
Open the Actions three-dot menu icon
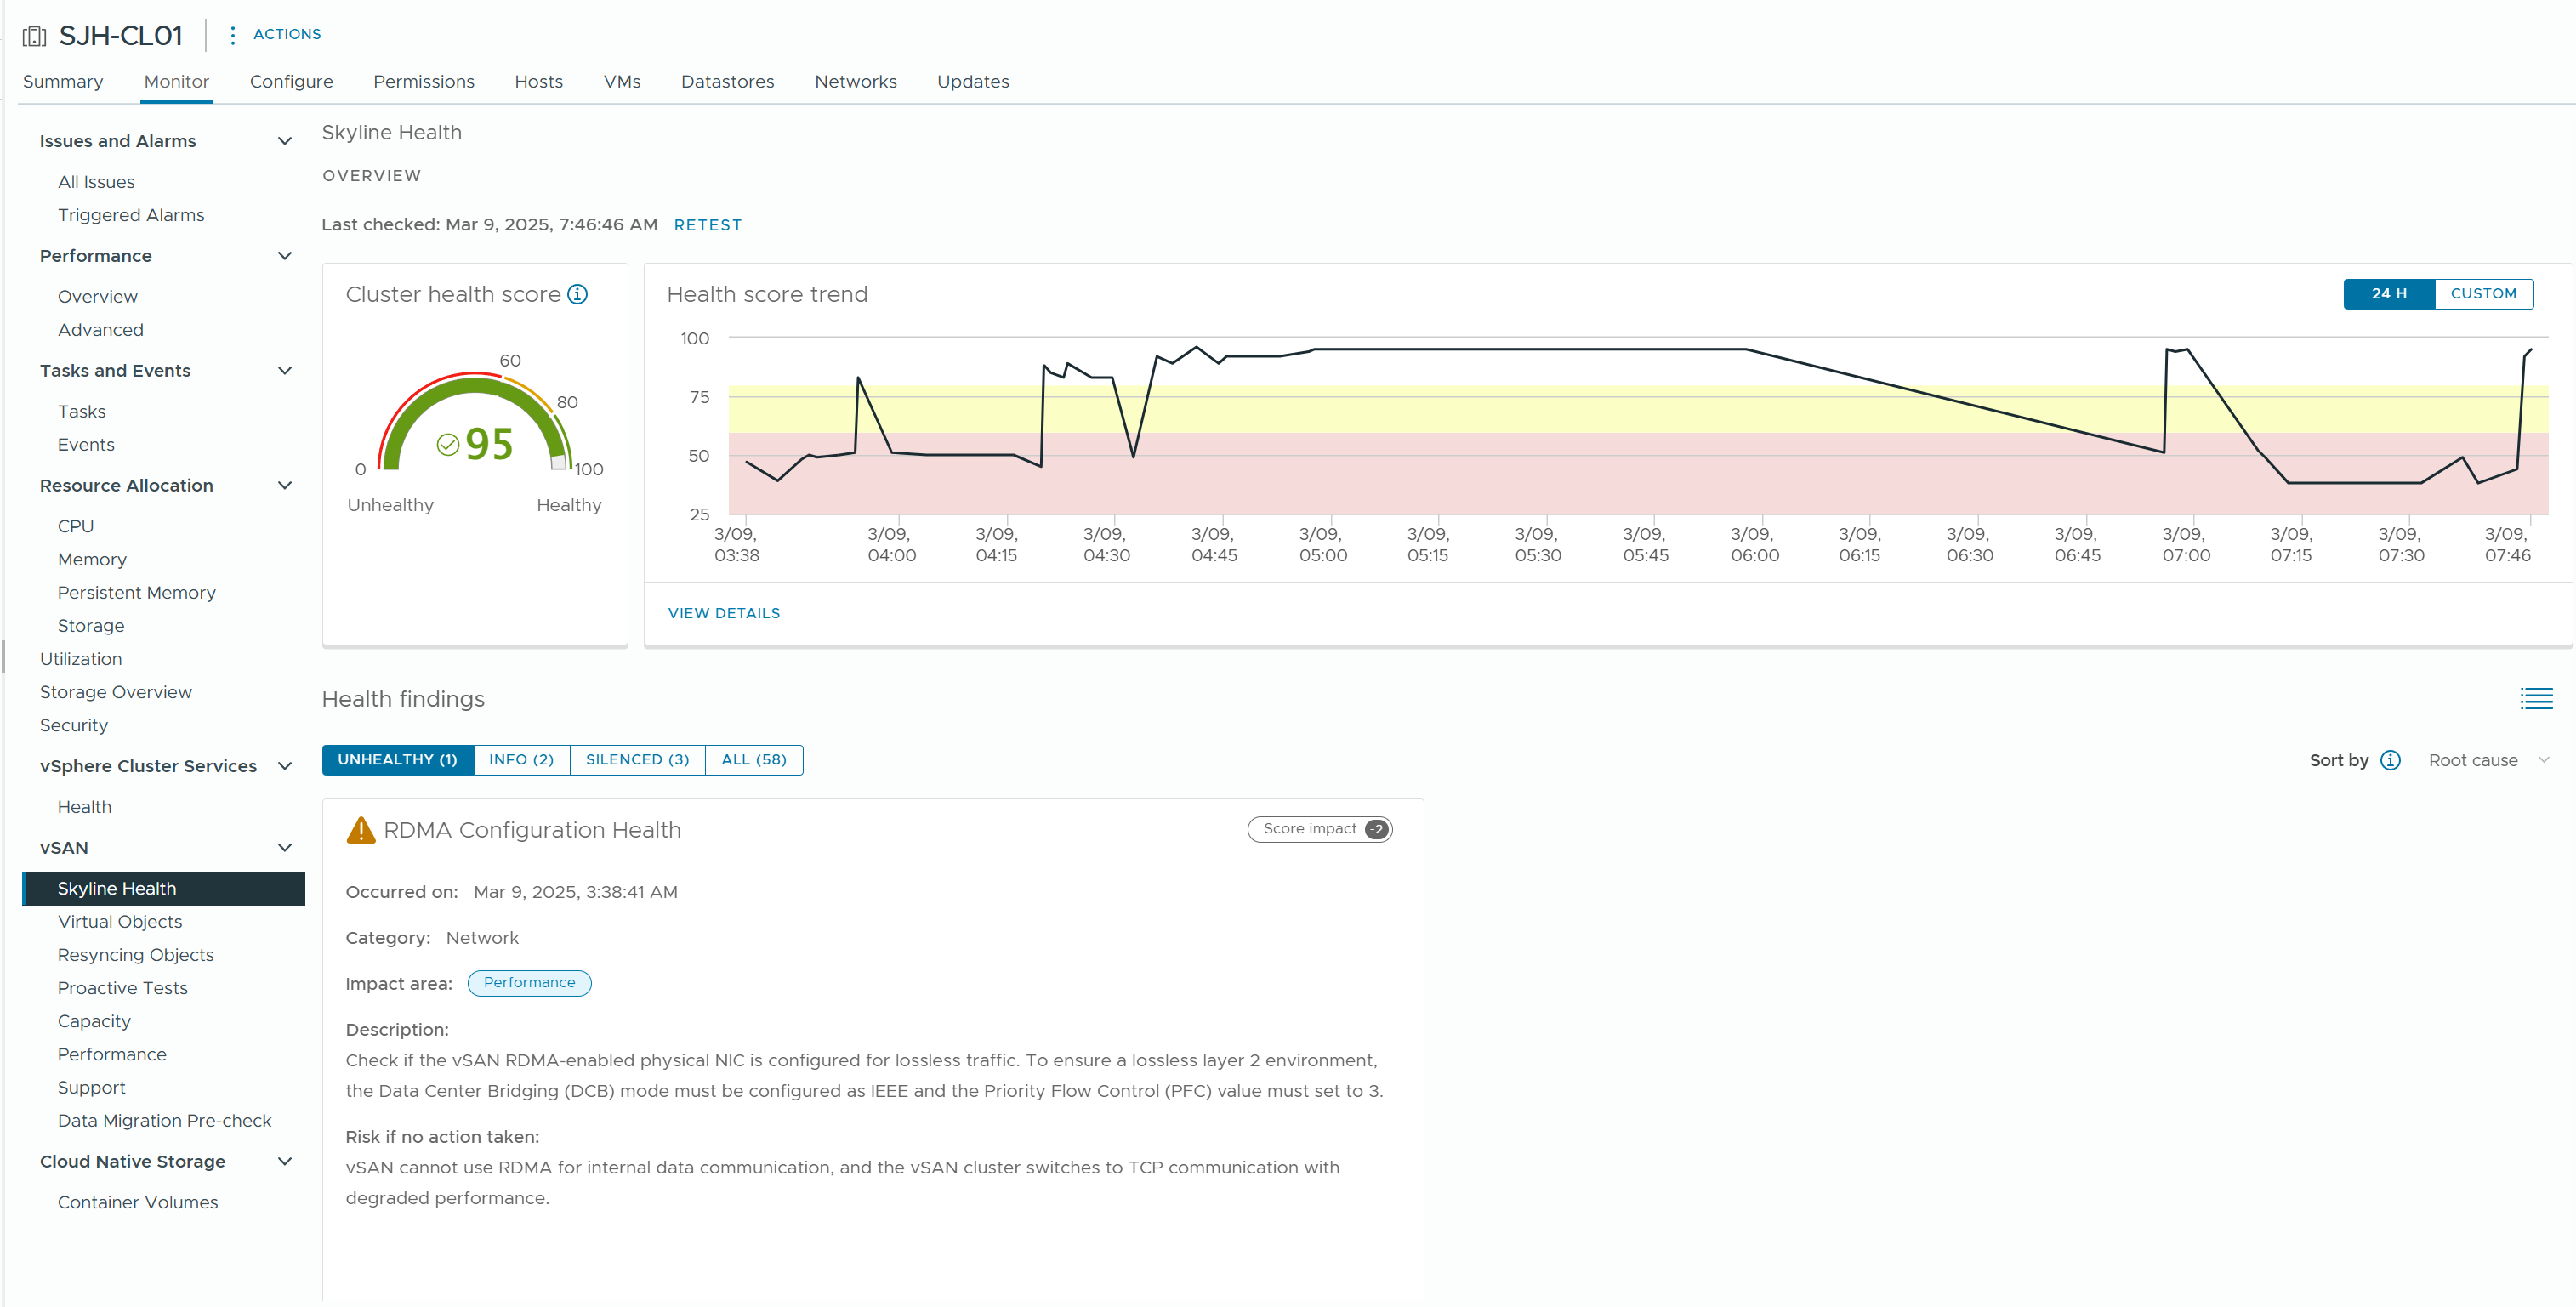click(232, 35)
